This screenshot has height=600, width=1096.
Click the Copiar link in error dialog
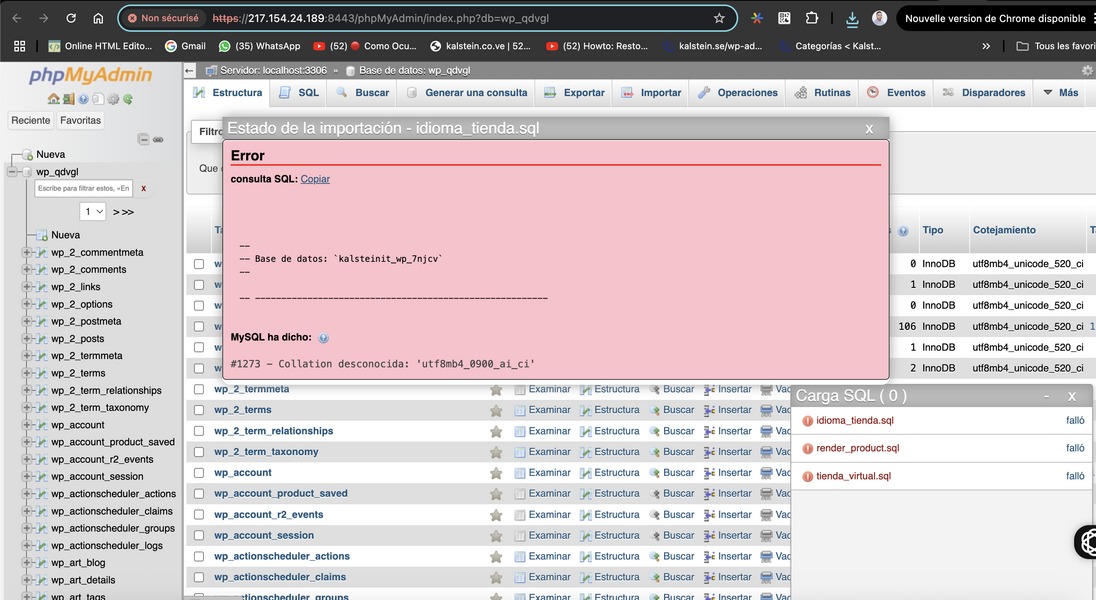[x=315, y=179]
